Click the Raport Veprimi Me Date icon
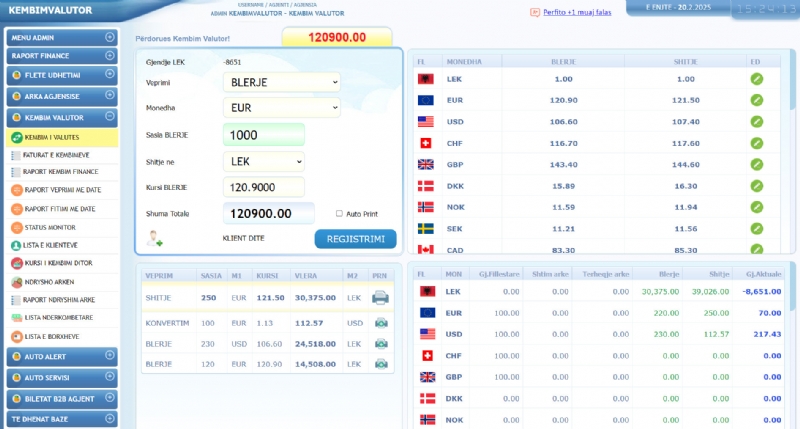 click(x=17, y=190)
